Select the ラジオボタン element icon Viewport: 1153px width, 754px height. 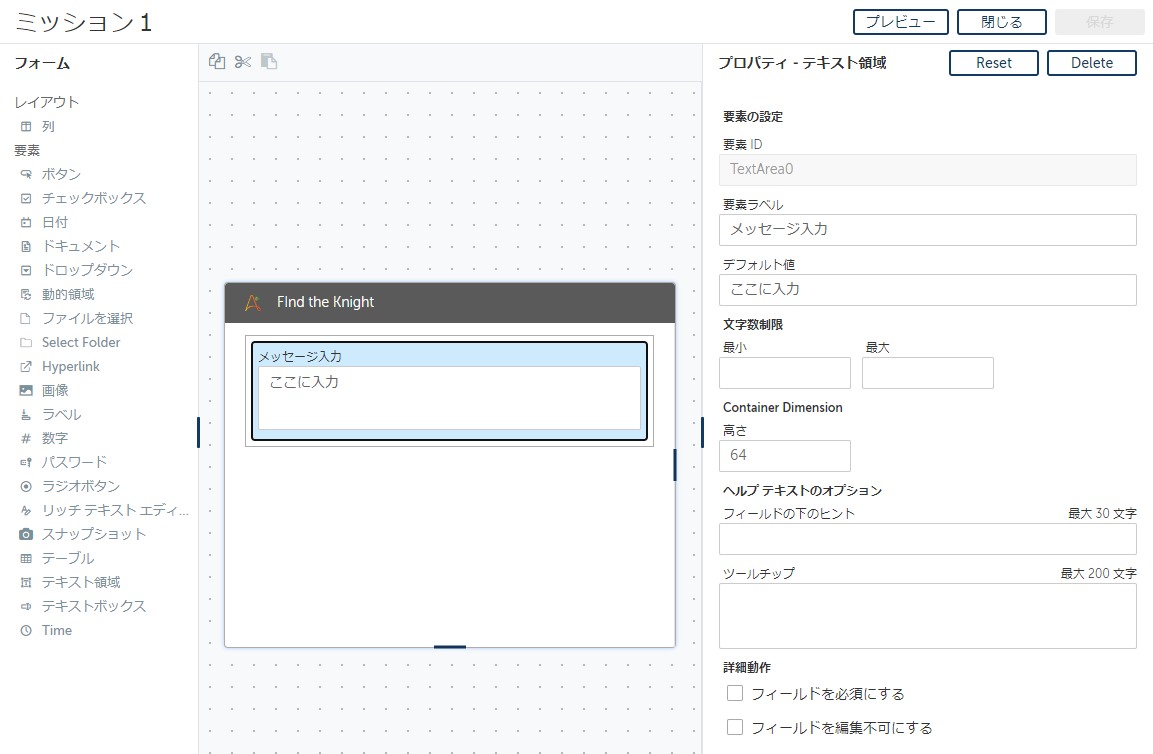pos(26,486)
